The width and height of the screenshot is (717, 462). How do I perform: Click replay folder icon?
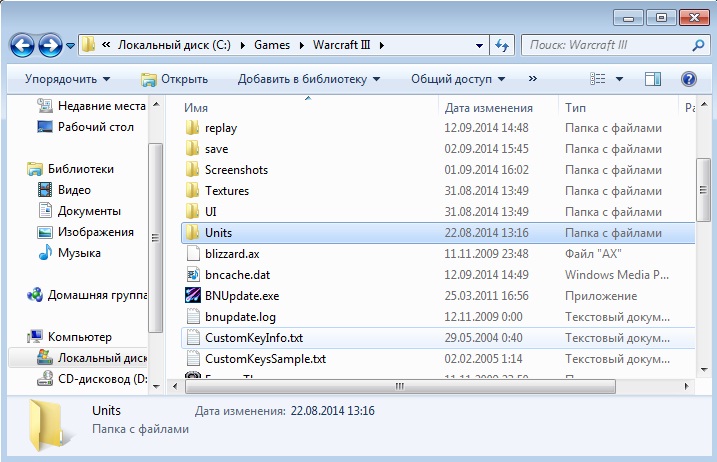193,128
